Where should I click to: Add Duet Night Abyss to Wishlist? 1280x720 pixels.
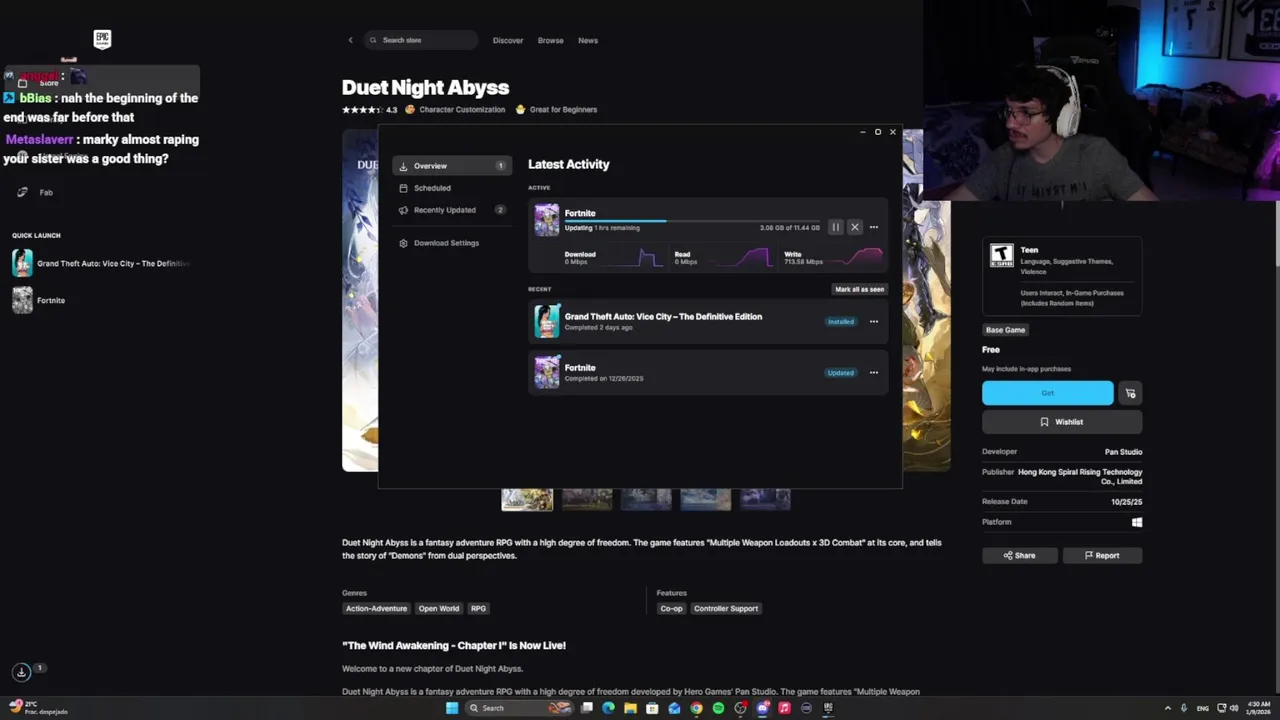tap(1062, 422)
